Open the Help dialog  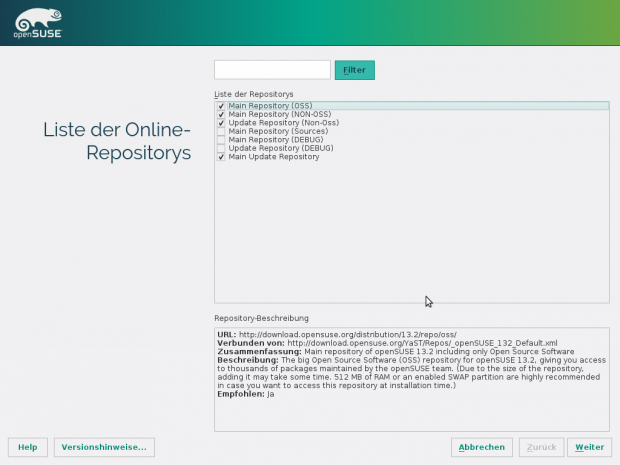(x=28, y=447)
